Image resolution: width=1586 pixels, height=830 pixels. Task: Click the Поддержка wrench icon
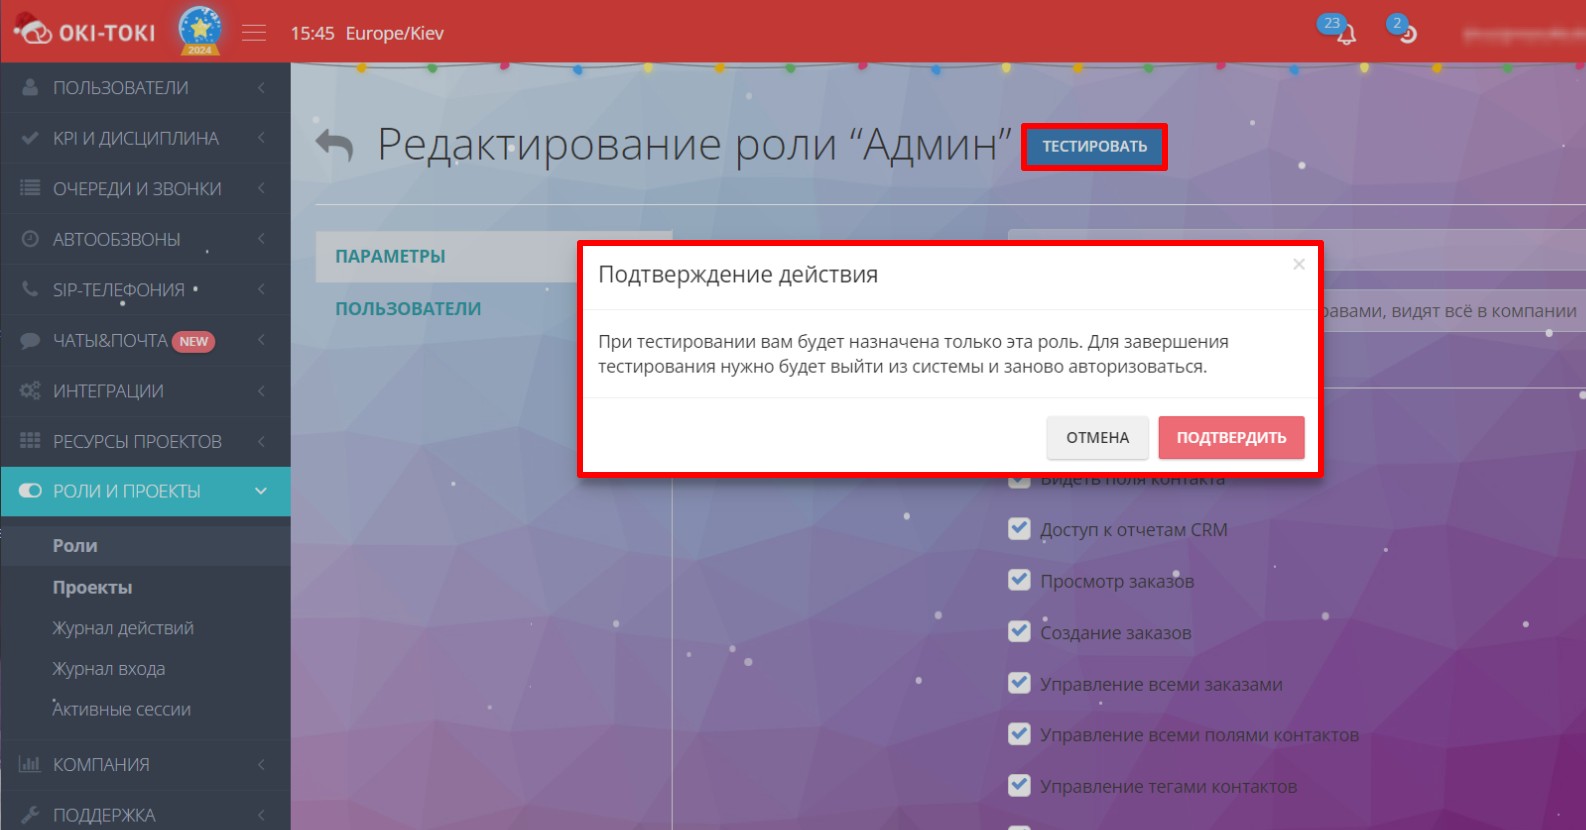pos(30,814)
